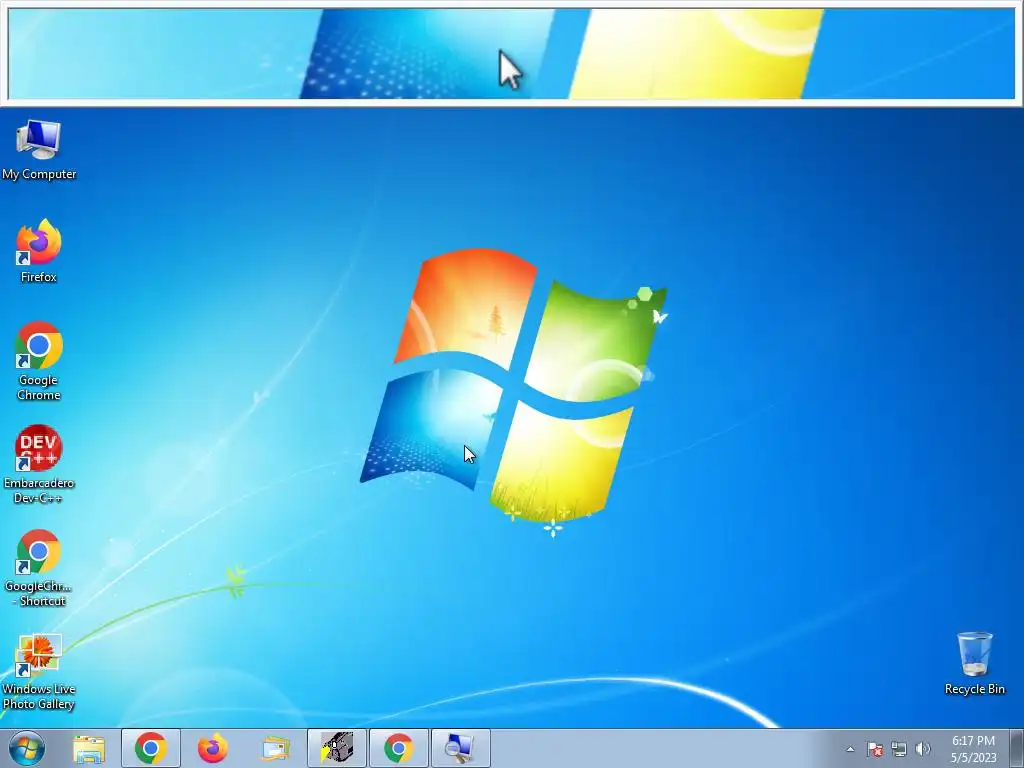Select the Firefox desktop shortcut
Viewport: 1024px width, 768px height.
point(39,251)
